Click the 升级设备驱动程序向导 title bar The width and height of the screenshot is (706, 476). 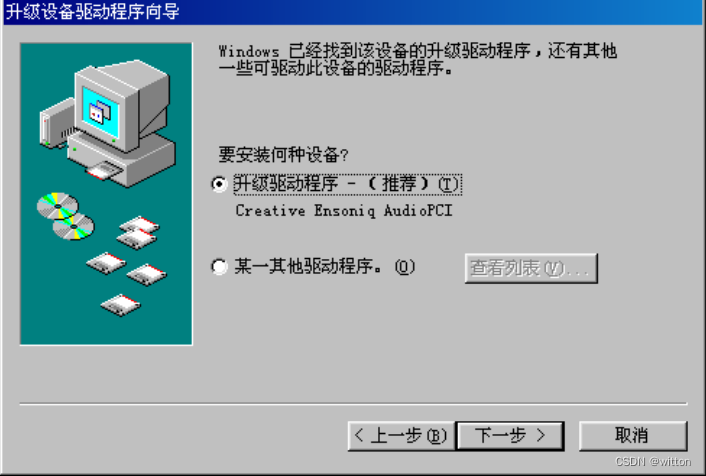353,12
